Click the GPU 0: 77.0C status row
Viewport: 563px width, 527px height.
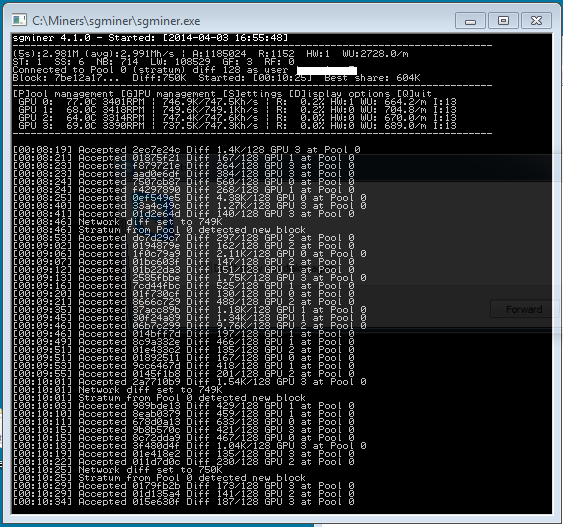[237, 102]
